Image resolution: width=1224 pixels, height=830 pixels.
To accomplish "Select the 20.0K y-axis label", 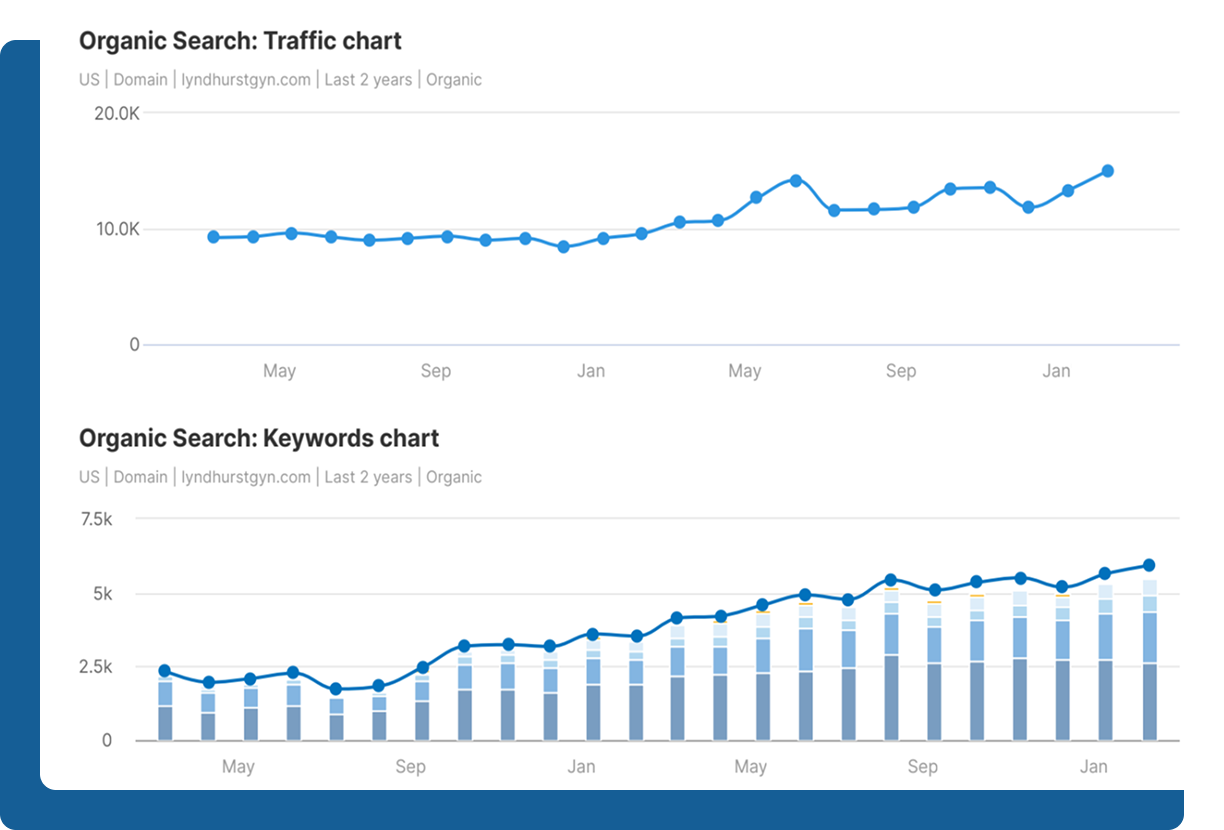I will [x=116, y=113].
